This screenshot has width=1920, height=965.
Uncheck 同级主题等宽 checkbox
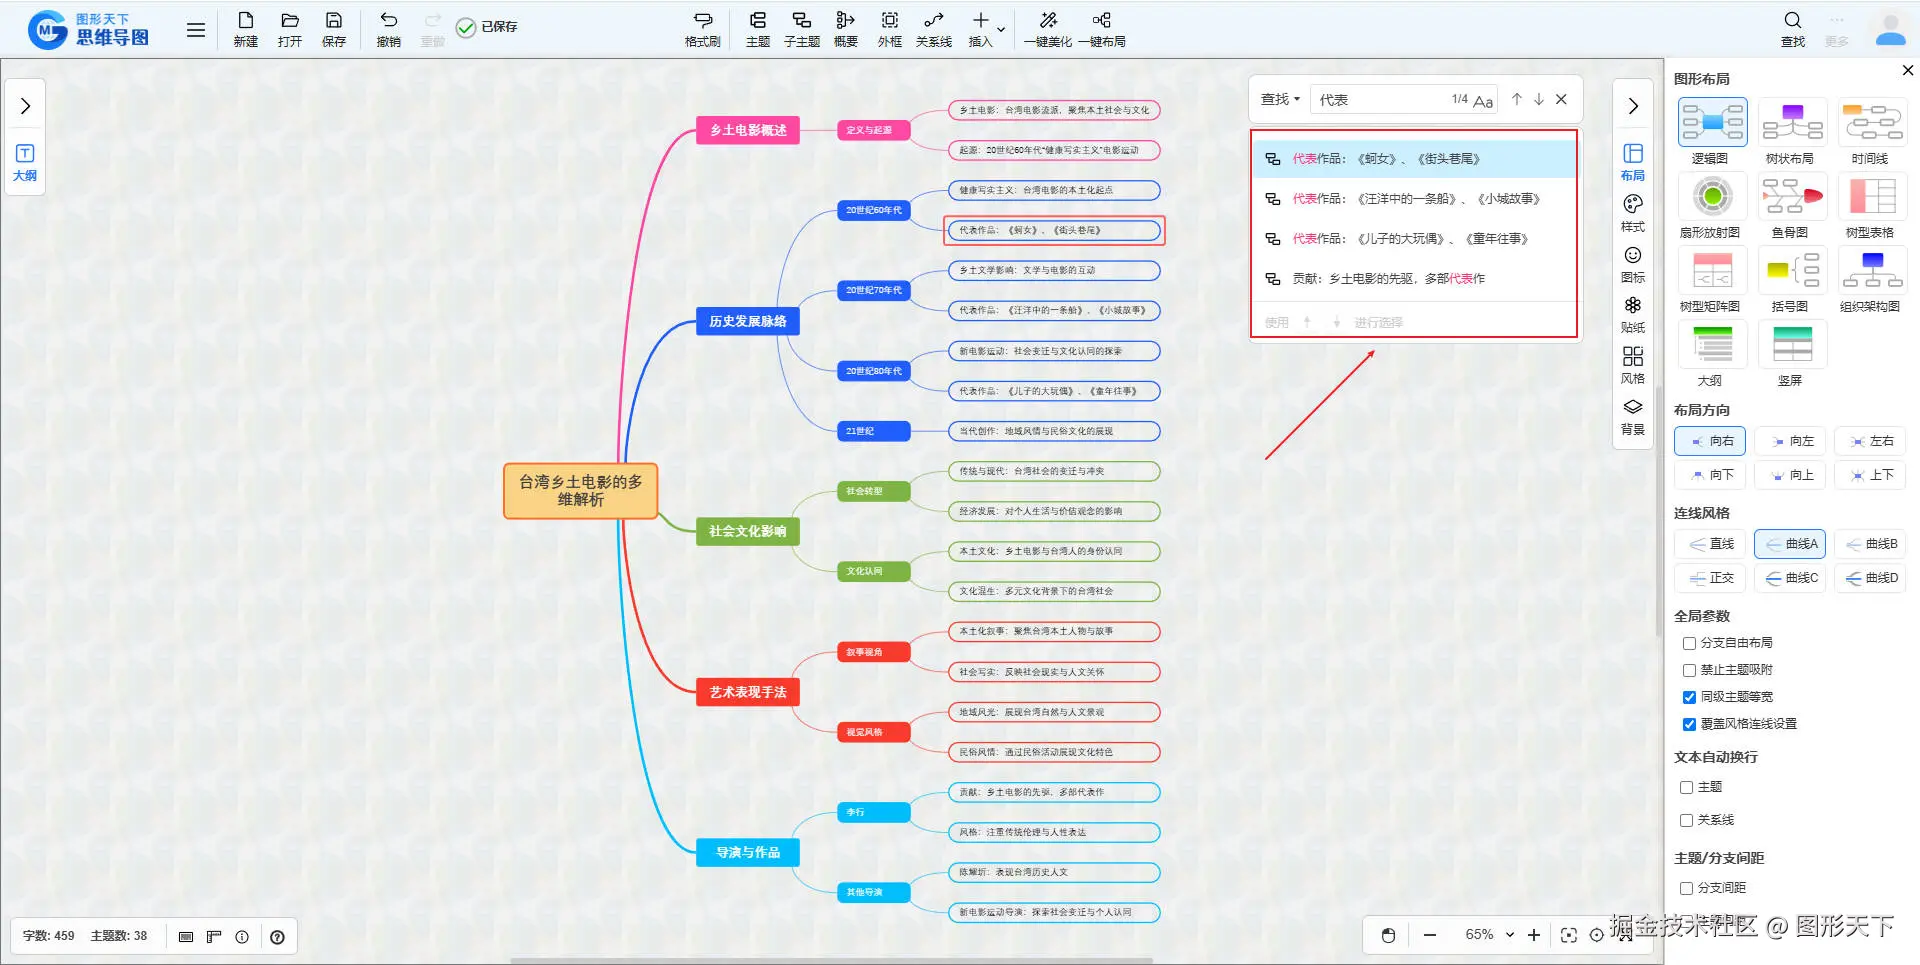click(1689, 697)
